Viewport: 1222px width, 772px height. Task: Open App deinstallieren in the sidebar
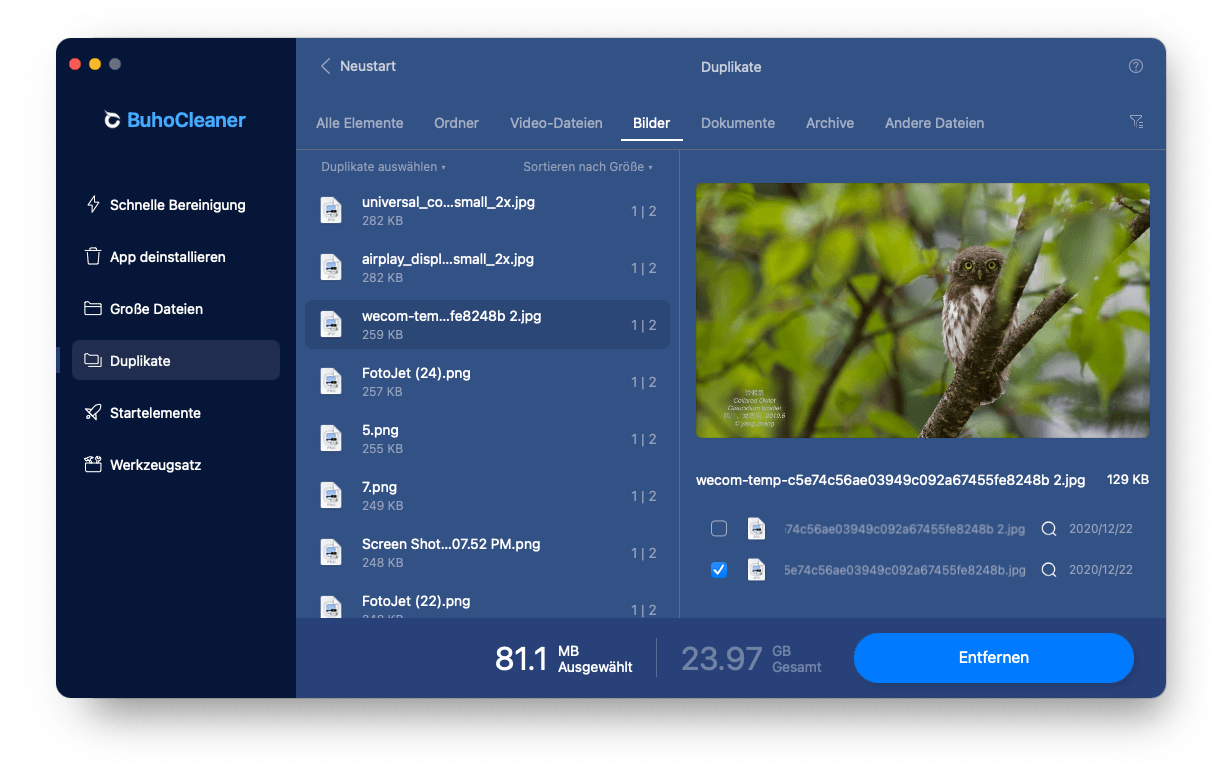click(x=176, y=257)
